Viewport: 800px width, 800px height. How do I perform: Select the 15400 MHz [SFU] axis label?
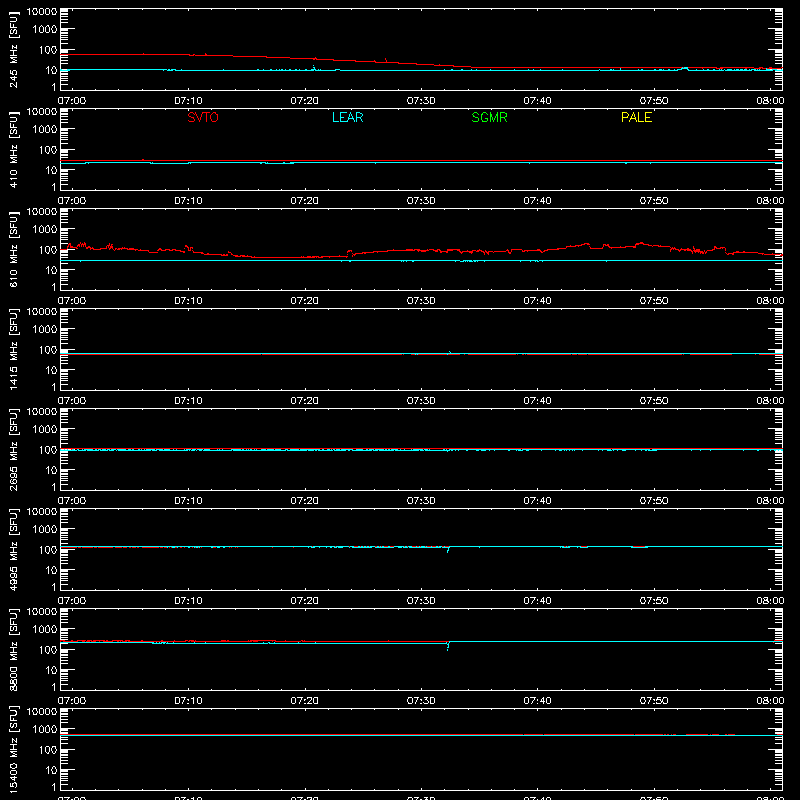tap(14, 749)
